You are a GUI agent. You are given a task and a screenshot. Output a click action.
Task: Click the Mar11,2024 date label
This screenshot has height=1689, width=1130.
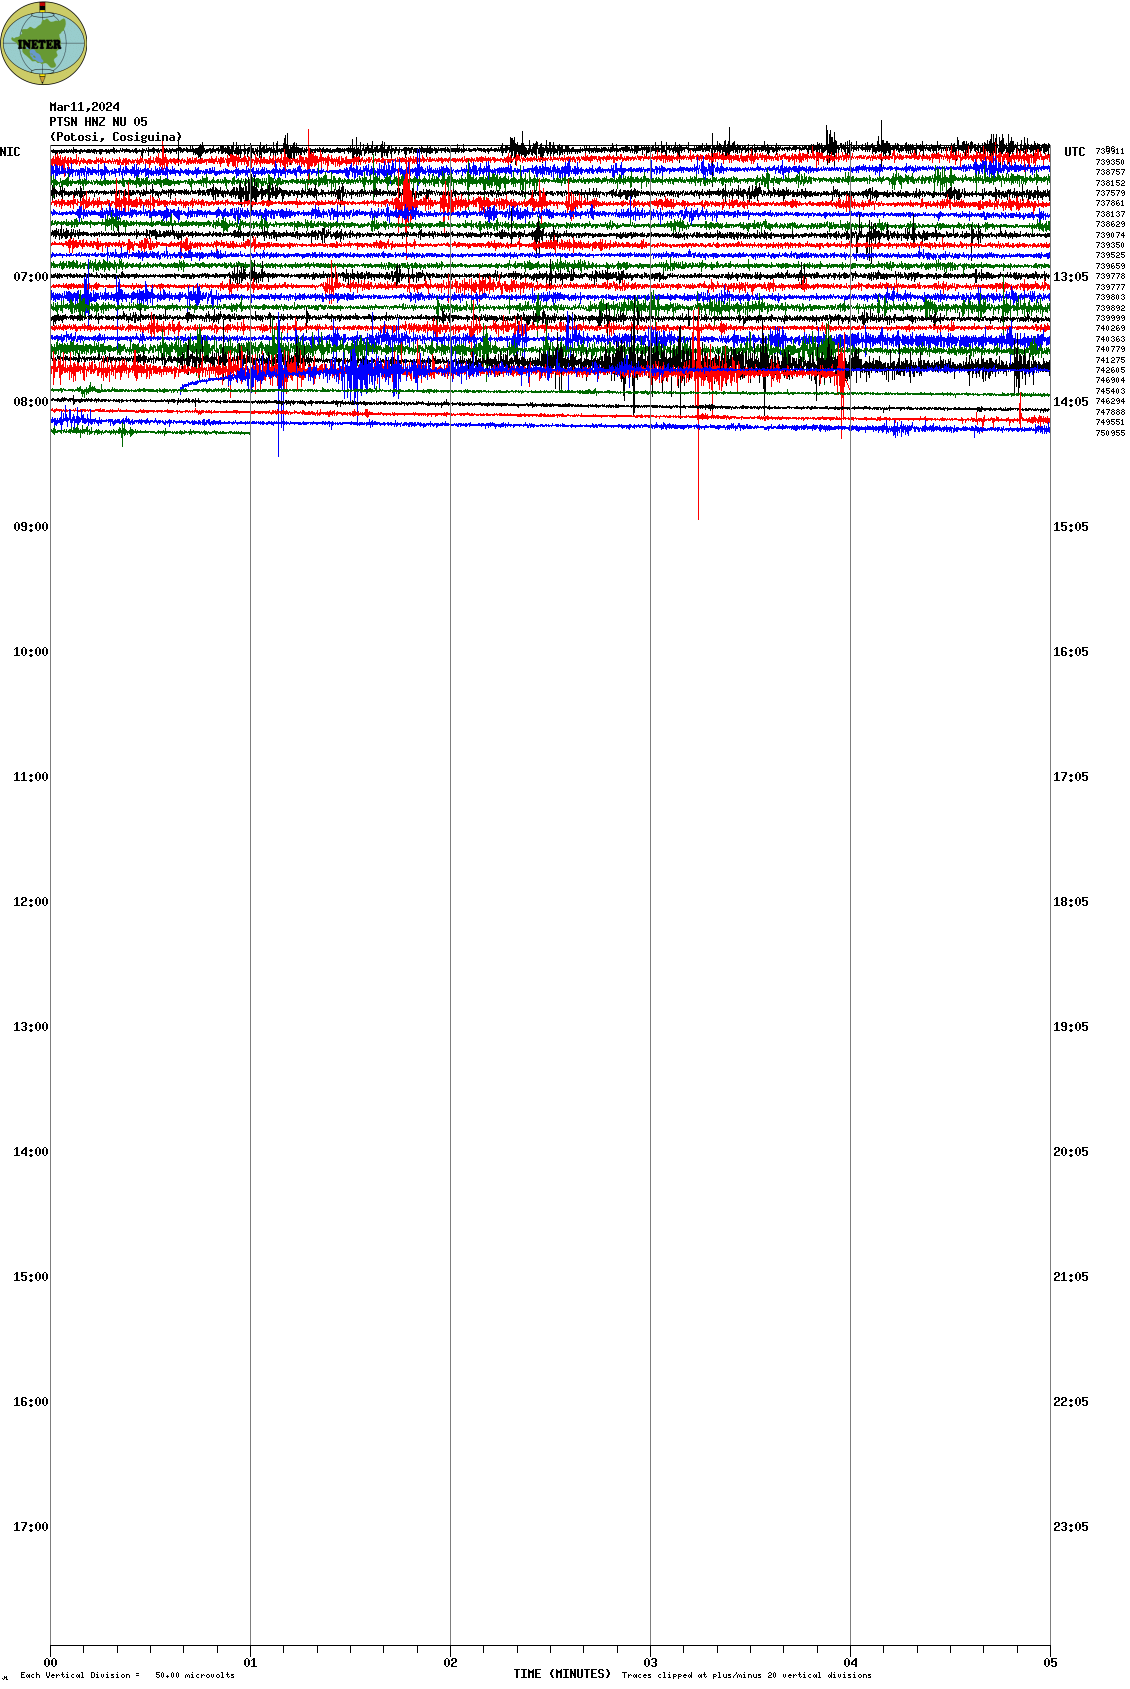[84, 107]
